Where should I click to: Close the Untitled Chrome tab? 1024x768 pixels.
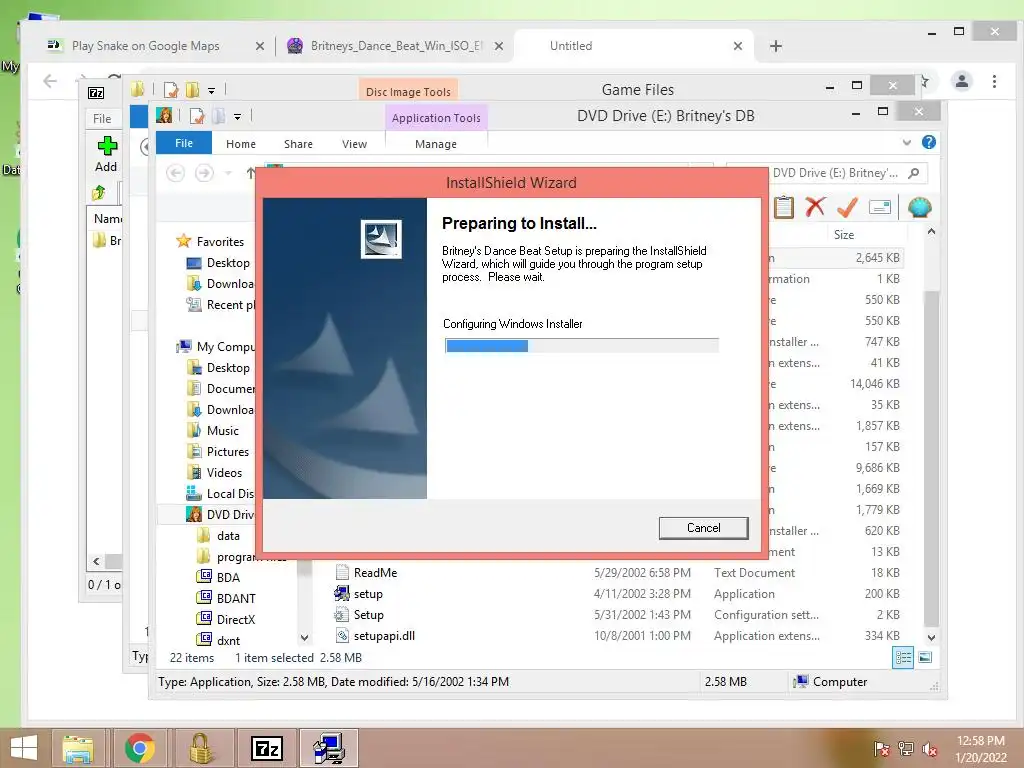tap(737, 46)
